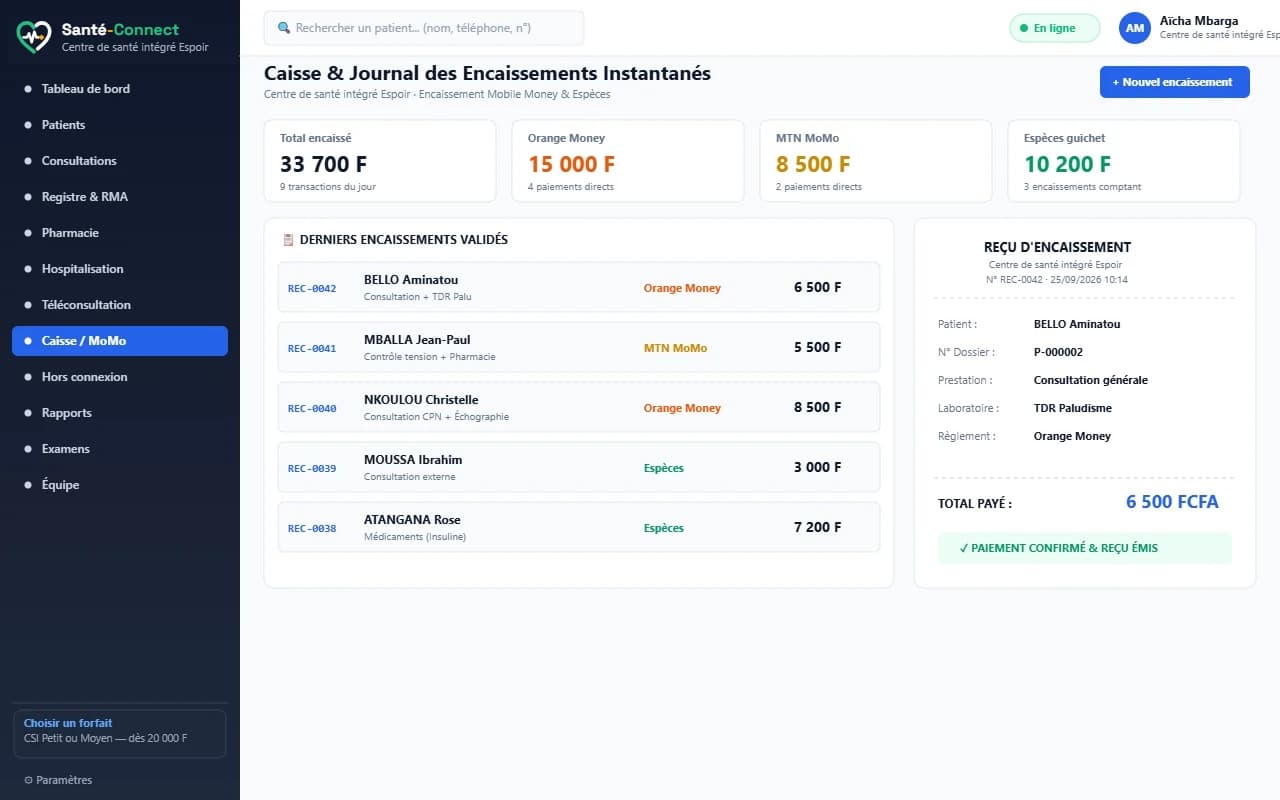Open the Examens section
The width and height of the screenshot is (1280, 800).
coord(120,449)
